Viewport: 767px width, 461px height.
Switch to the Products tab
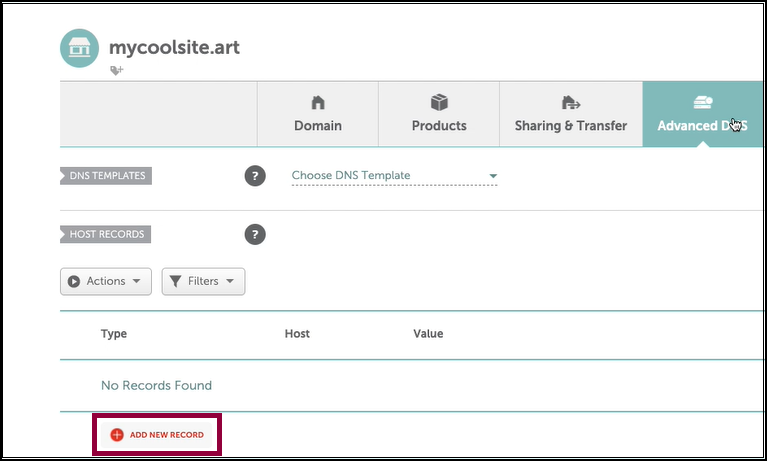(439, 114)
